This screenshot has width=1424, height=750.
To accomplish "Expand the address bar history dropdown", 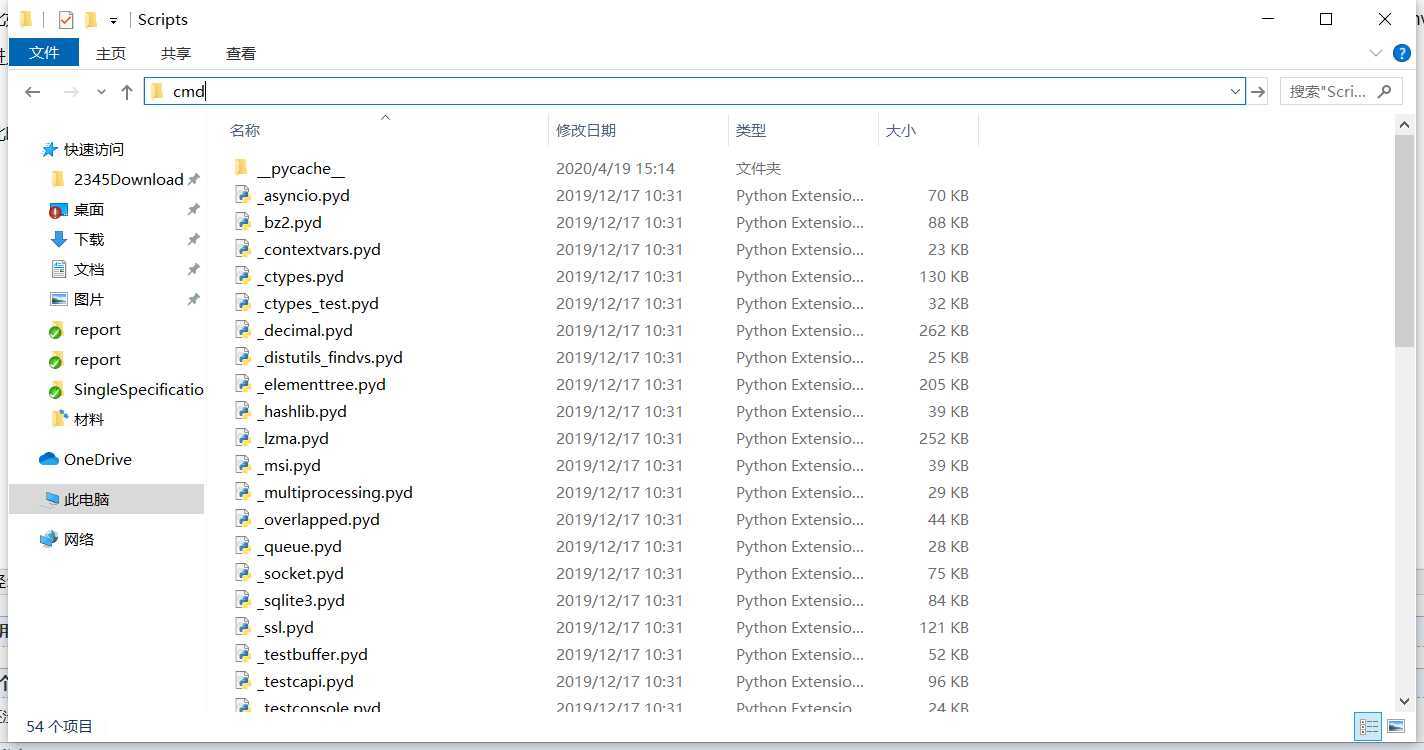I will (1235, 92).
